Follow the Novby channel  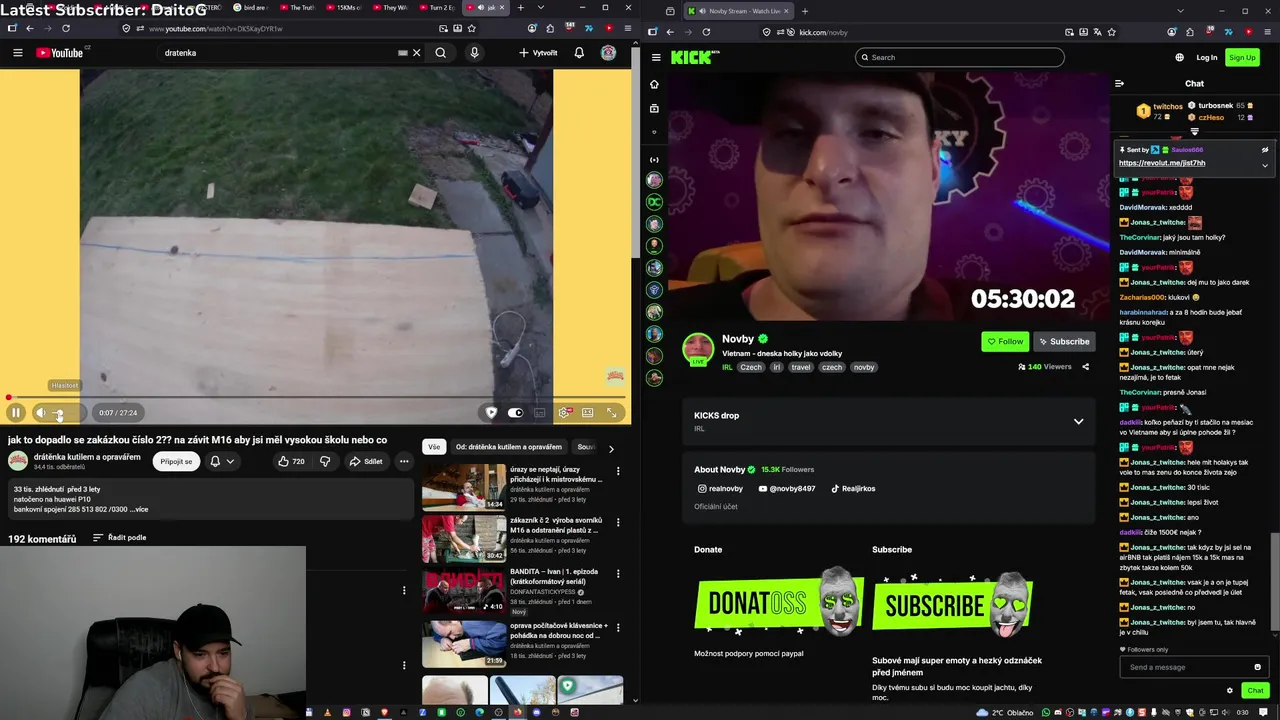point(1005,341)
